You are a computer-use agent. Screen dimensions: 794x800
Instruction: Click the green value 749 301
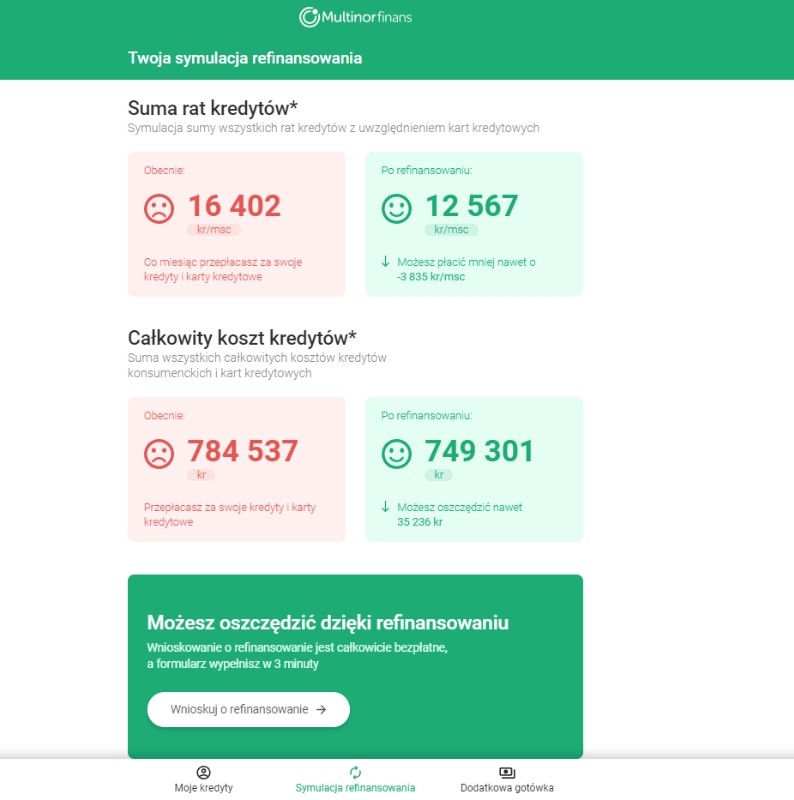[x=480, y=451]
